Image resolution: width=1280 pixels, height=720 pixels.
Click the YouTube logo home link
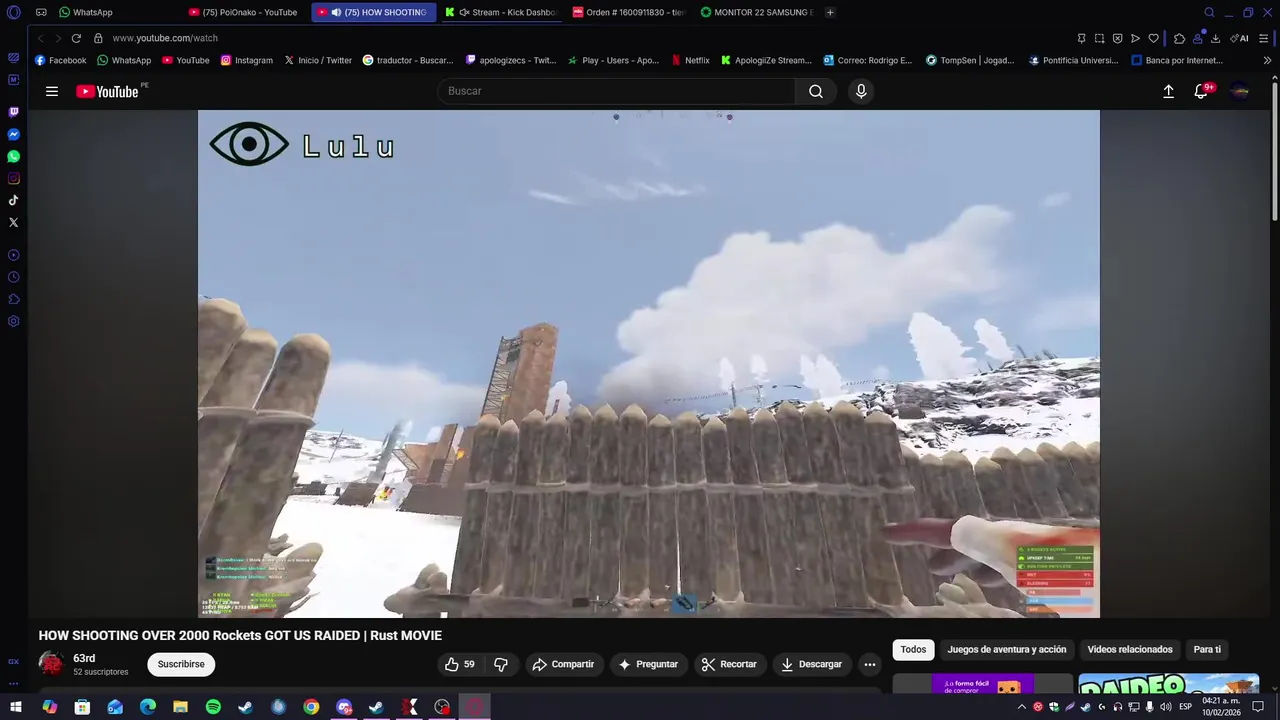point(107,91)
